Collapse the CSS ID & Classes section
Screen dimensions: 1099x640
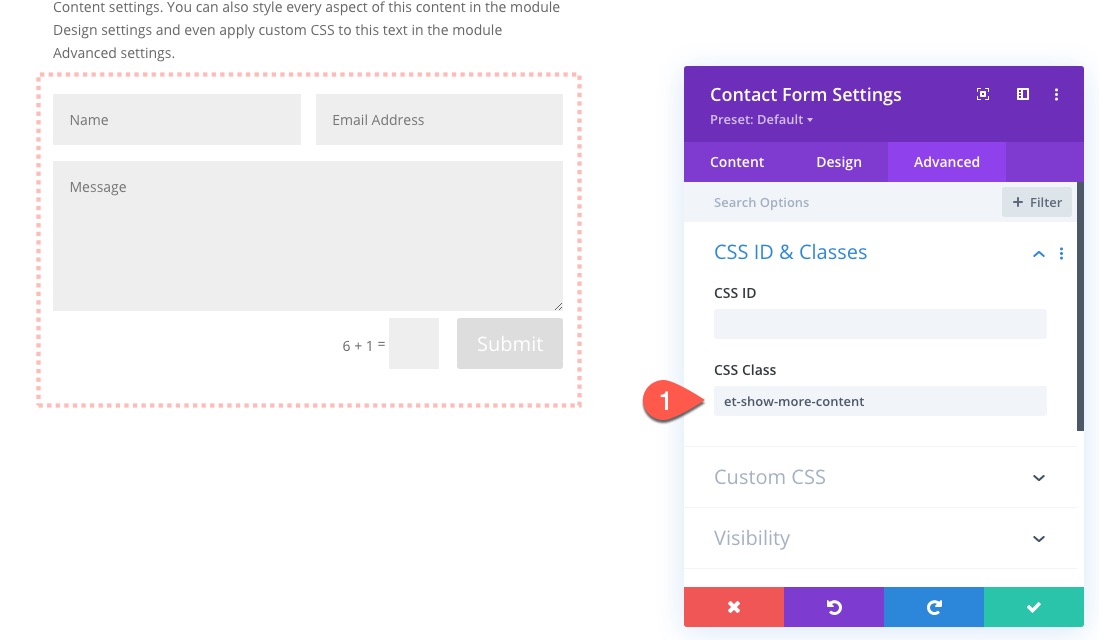(1038, 253)
